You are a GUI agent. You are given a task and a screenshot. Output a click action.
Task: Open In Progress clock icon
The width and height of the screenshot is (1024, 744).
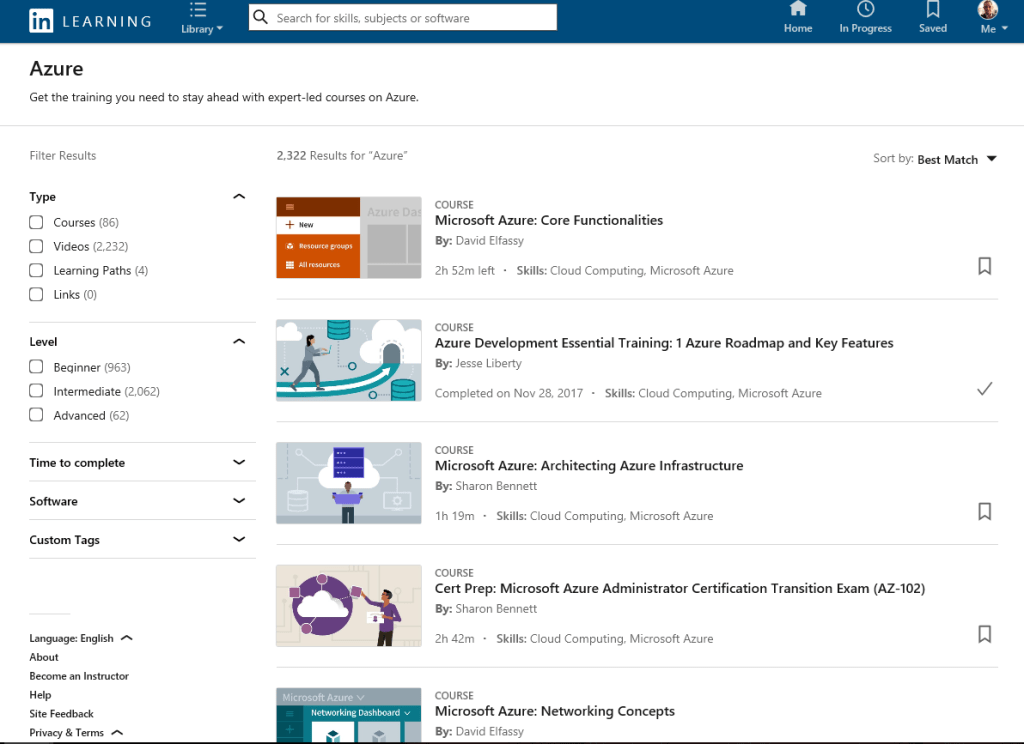pos(865,9)
